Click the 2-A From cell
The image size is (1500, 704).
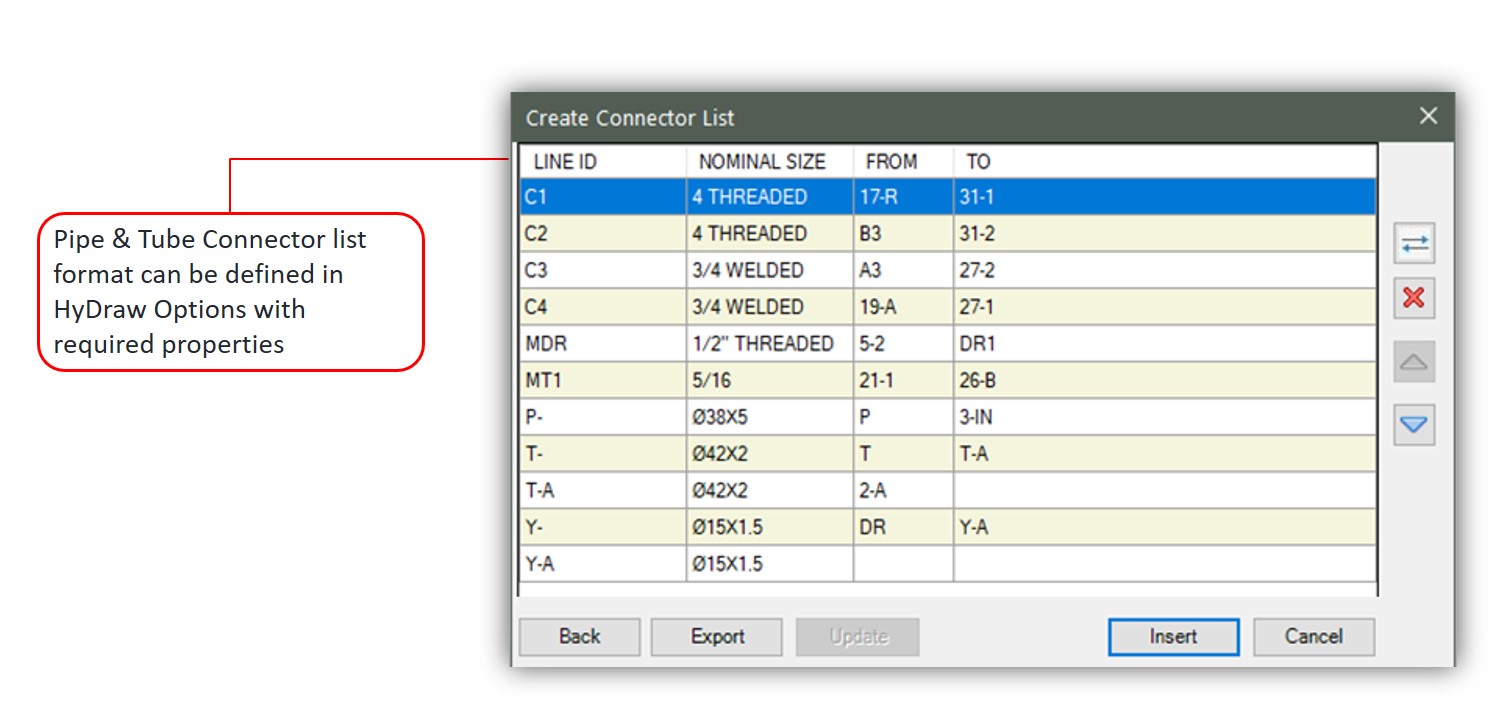(x=904, y=490)
